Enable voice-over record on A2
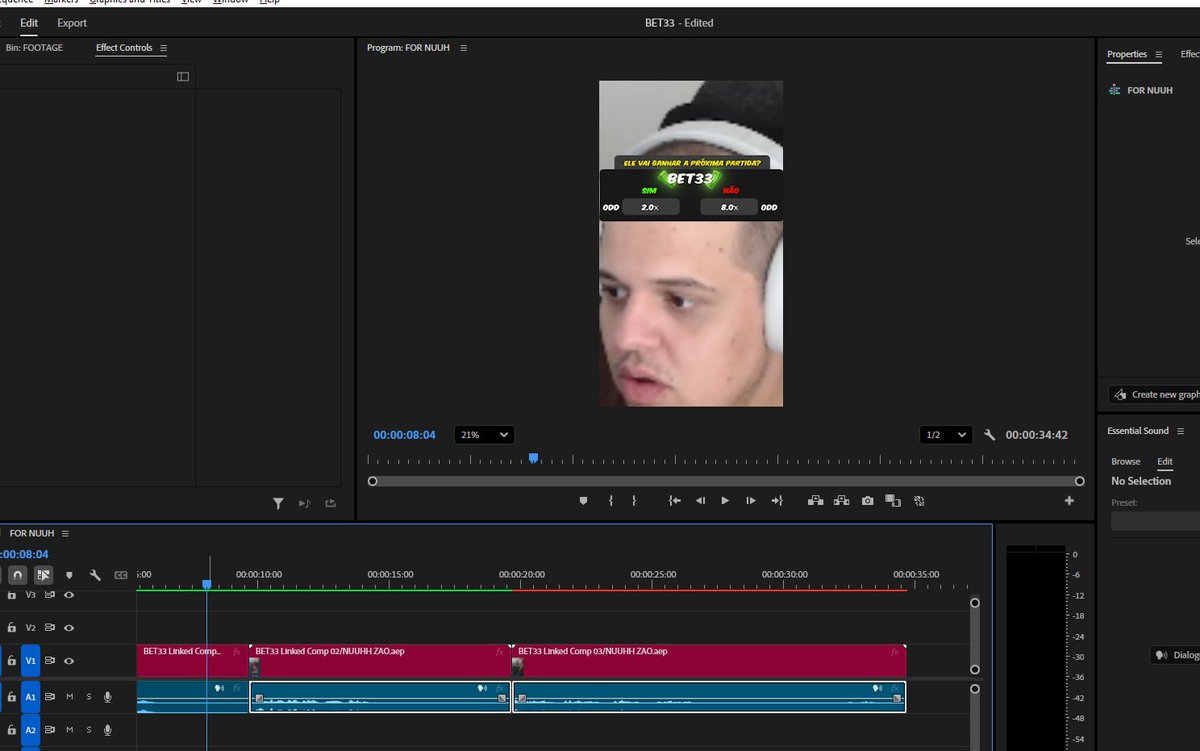 pos(107,730)
